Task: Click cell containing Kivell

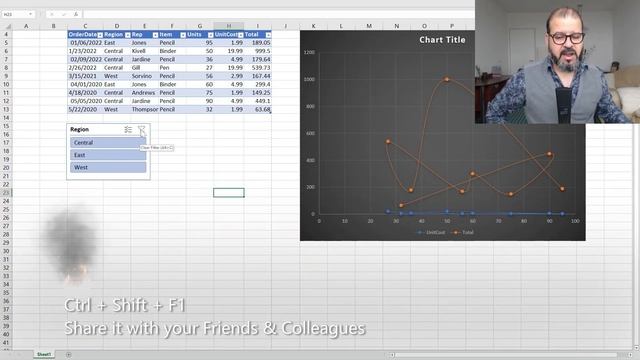Action: coord(144,51)
